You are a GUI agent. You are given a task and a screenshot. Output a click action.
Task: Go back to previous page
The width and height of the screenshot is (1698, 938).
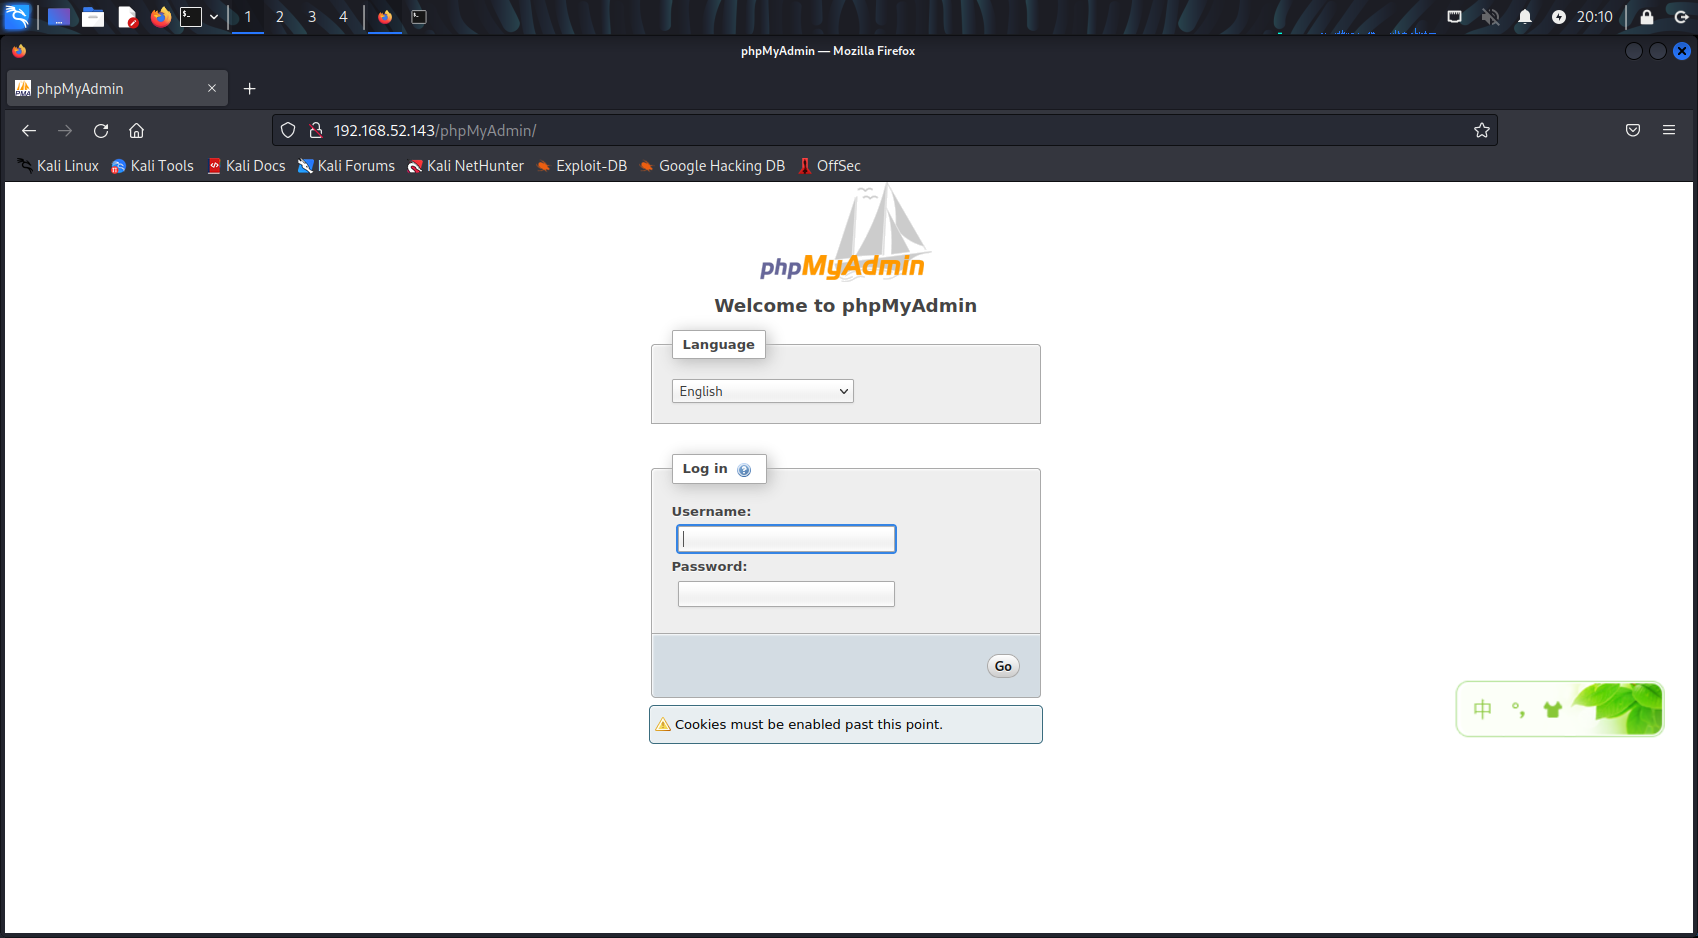[29, 131]
